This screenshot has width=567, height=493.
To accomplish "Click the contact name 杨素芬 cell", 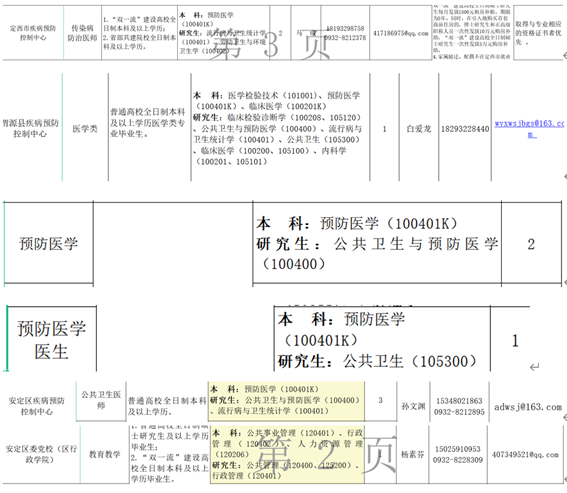I will (x=413, y=454).
